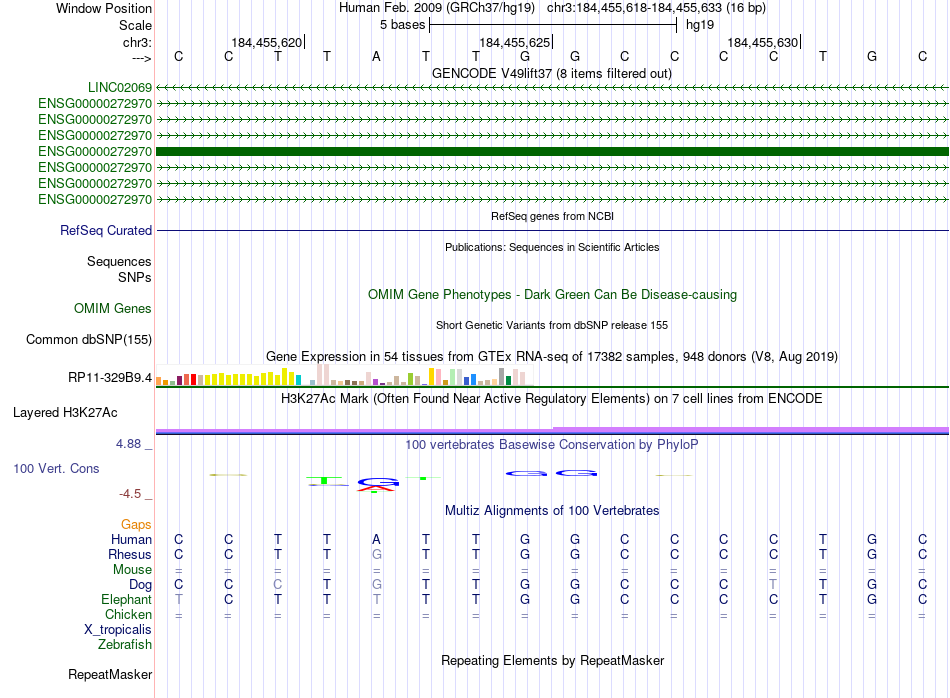Click the 184,455,630 position marker
The height and width of the screenshot is (698, 950).
point(763,42)
